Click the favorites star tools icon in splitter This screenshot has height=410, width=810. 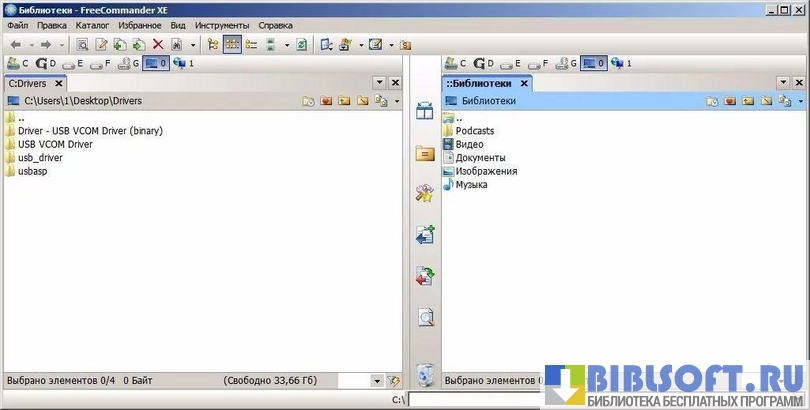(x=425, y=194)
